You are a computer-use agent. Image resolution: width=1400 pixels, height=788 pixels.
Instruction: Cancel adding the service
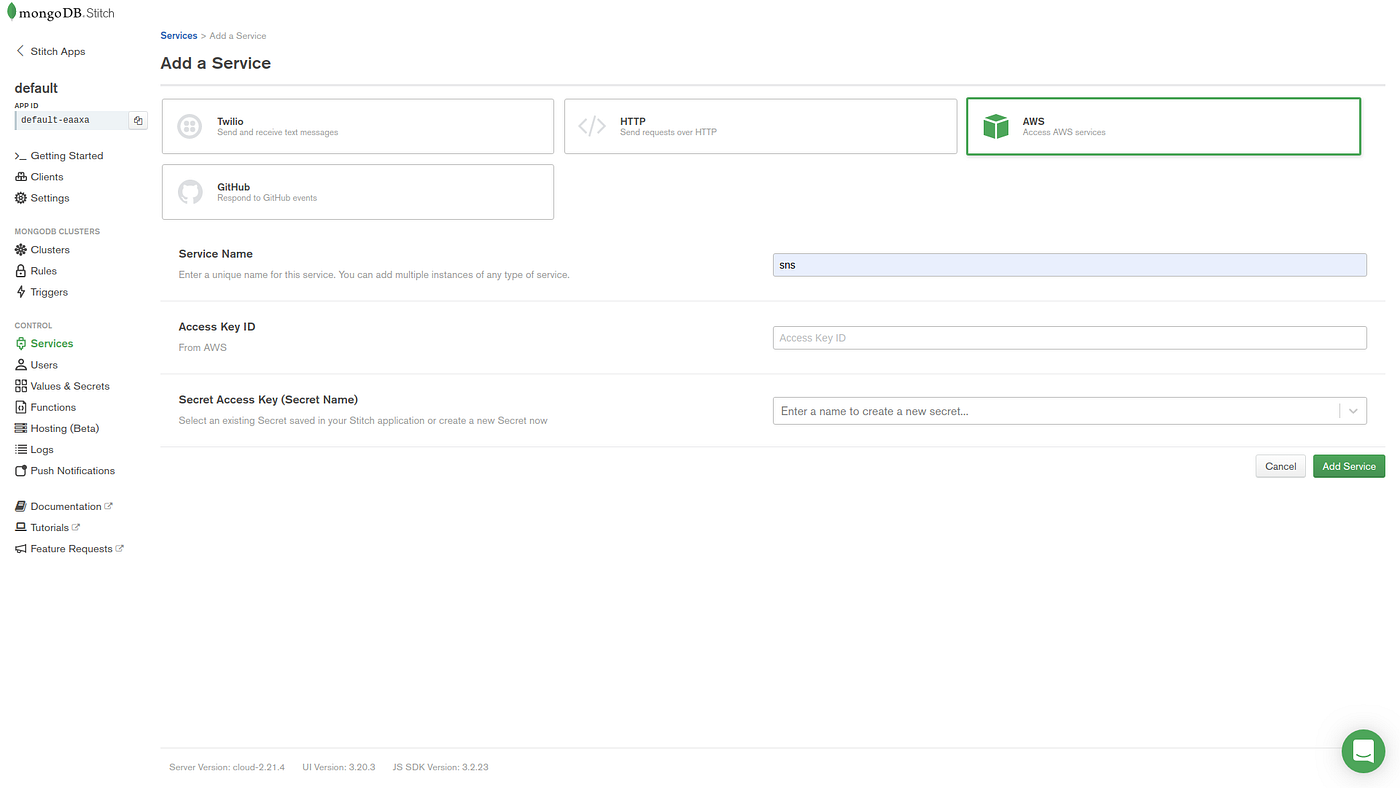1280,465
